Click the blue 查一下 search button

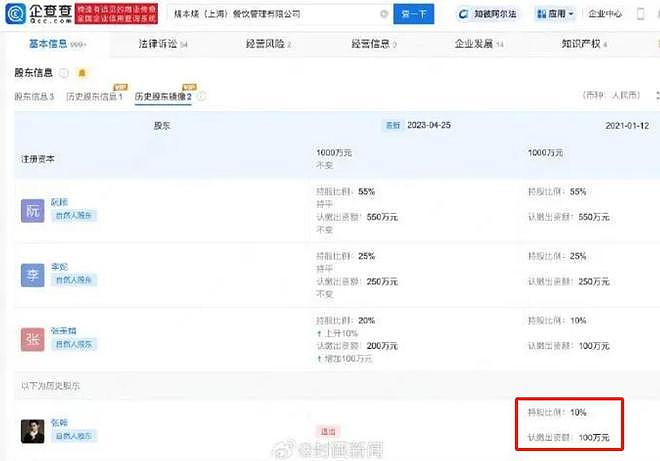point(413,14)
